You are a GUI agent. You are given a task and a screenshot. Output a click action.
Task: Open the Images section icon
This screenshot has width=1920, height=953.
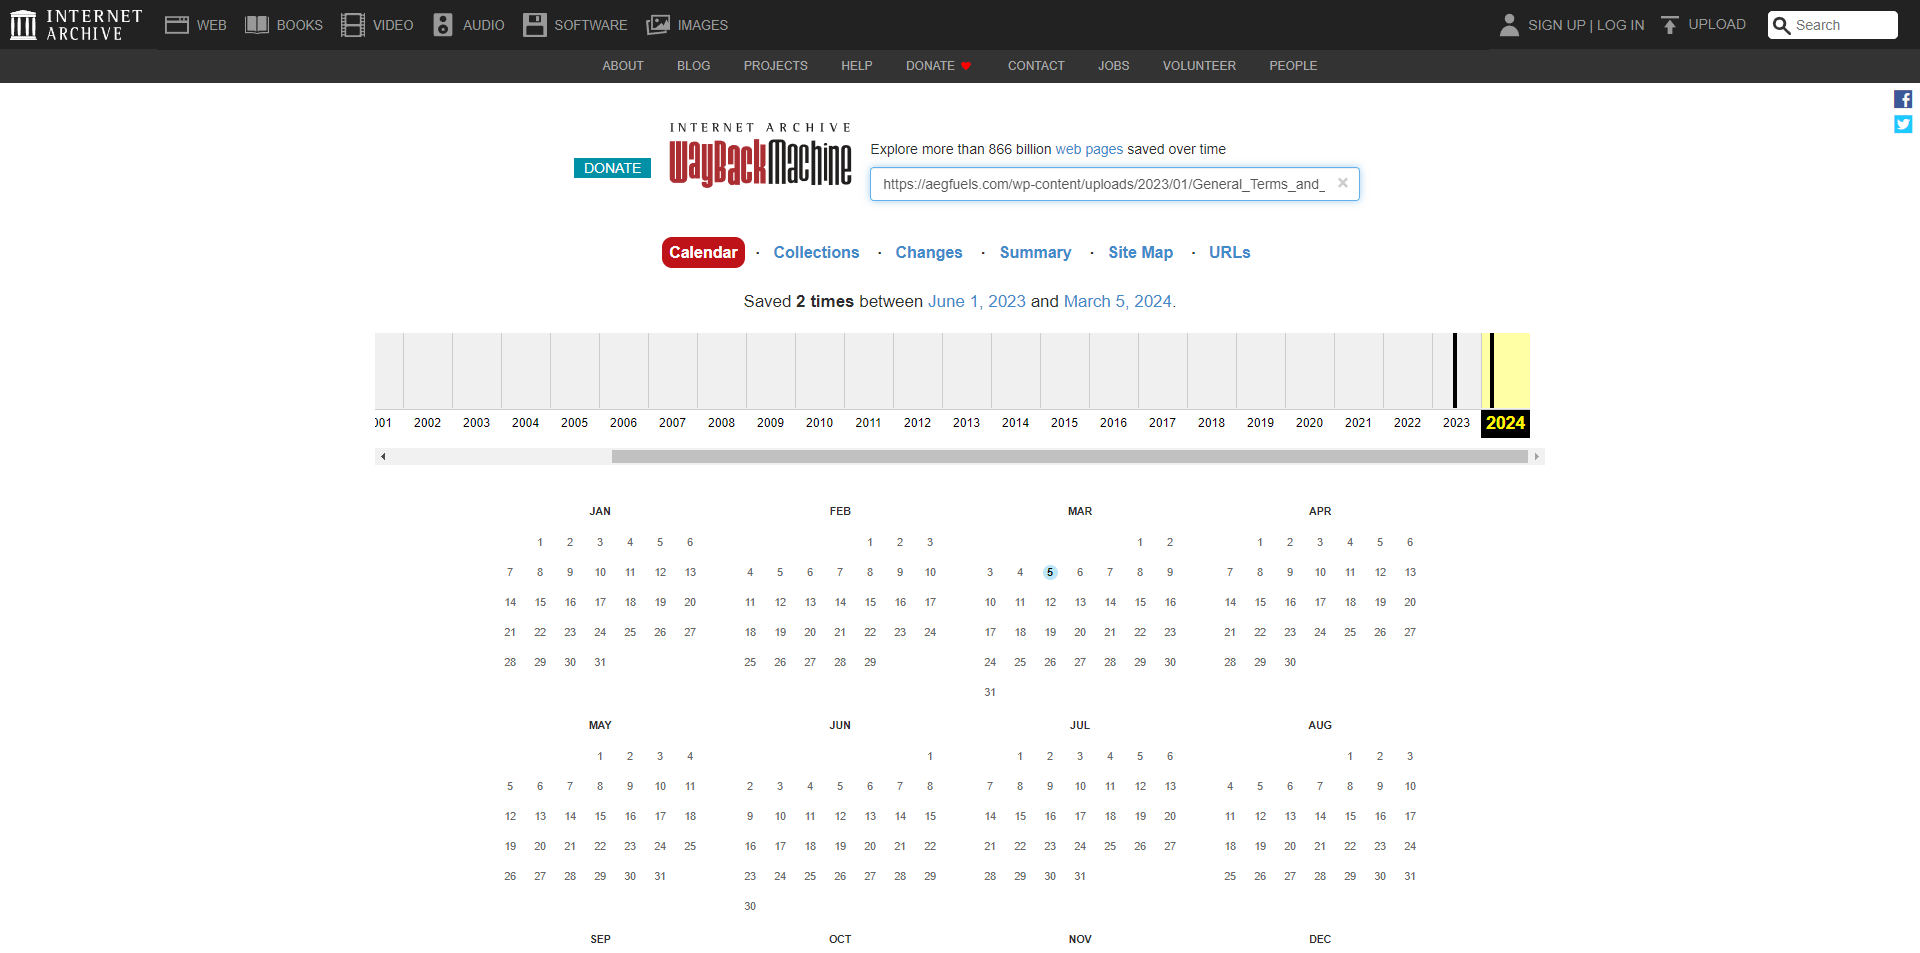coord(658,25)
